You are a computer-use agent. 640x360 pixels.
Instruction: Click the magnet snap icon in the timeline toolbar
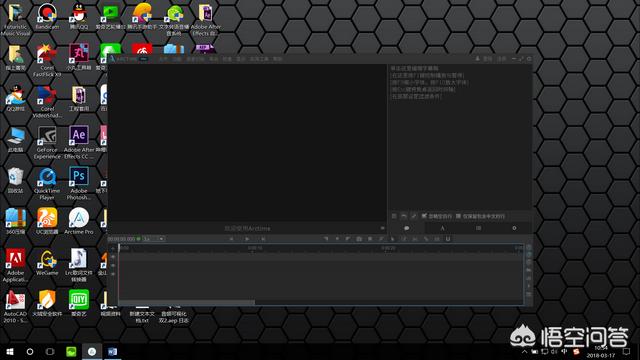pyautogui.click(x=448, y=239)
